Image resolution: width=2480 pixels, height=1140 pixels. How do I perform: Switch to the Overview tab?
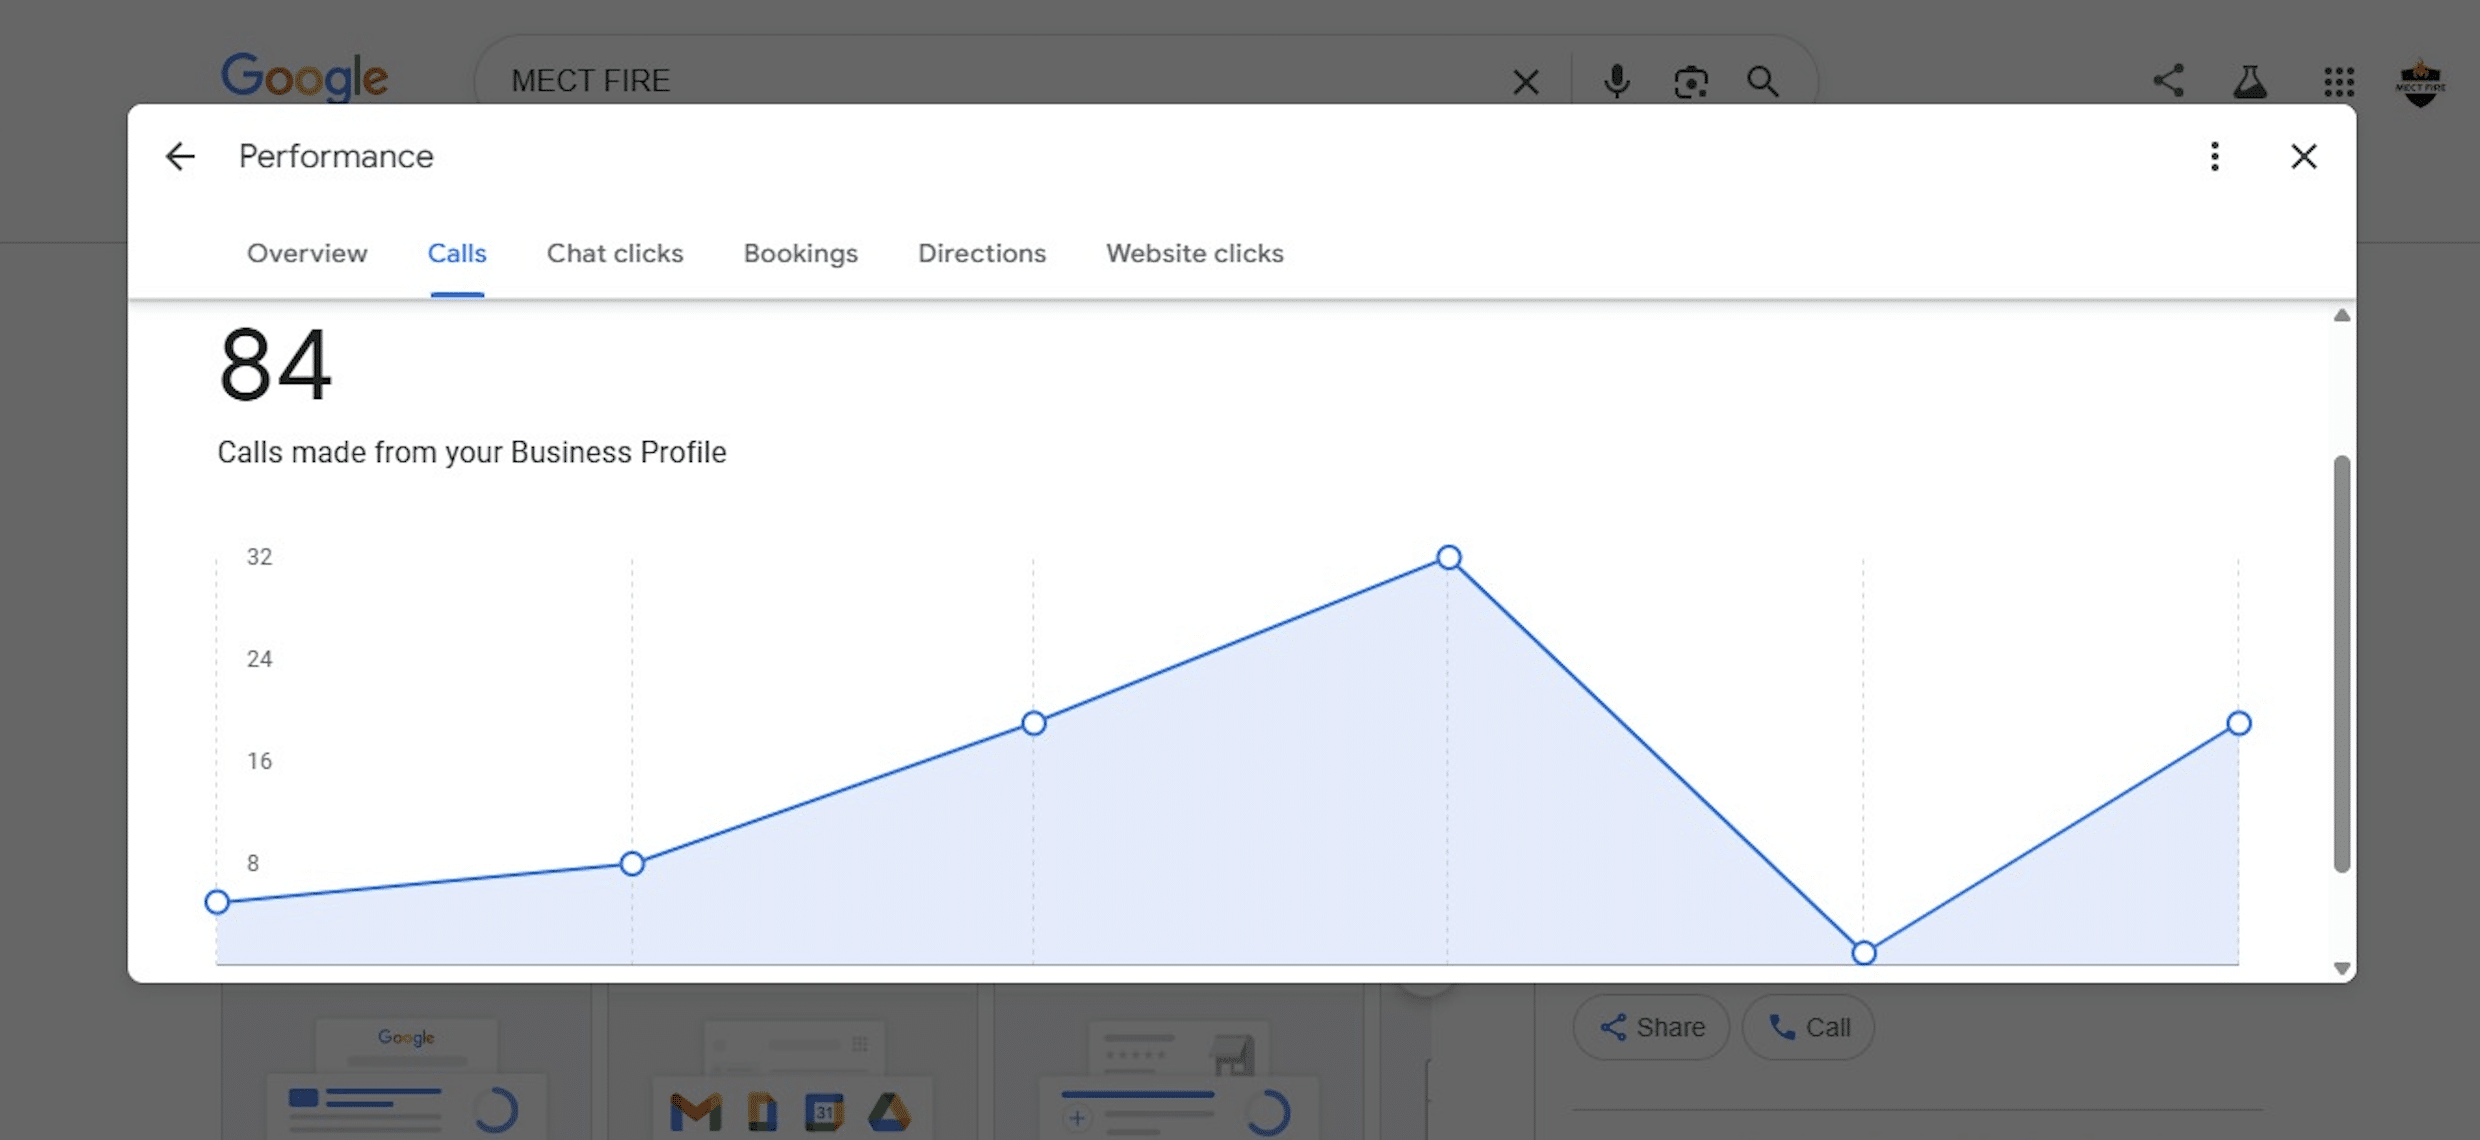(306, 253)
